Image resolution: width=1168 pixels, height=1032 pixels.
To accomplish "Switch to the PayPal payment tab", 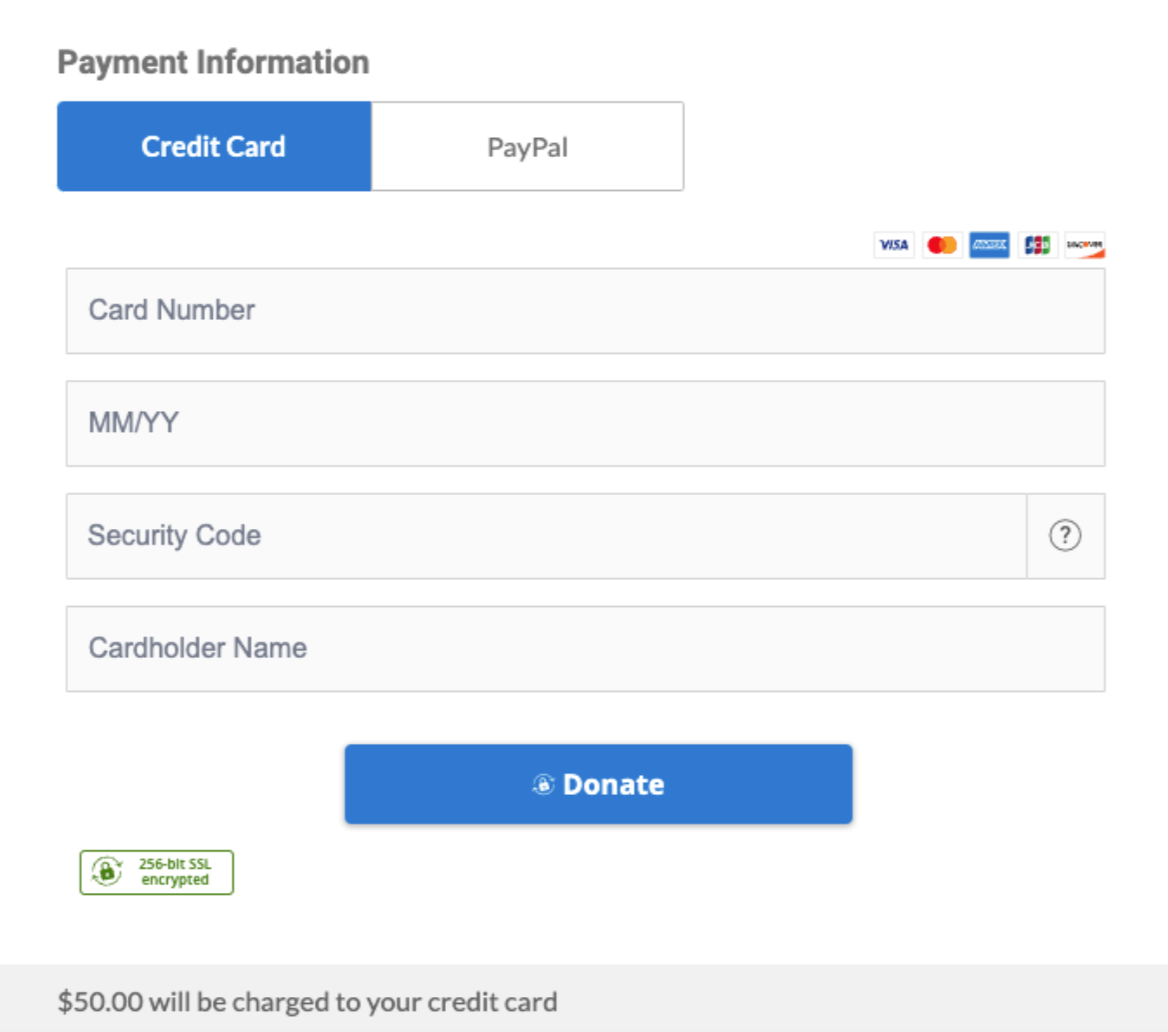I will point(527,146).
